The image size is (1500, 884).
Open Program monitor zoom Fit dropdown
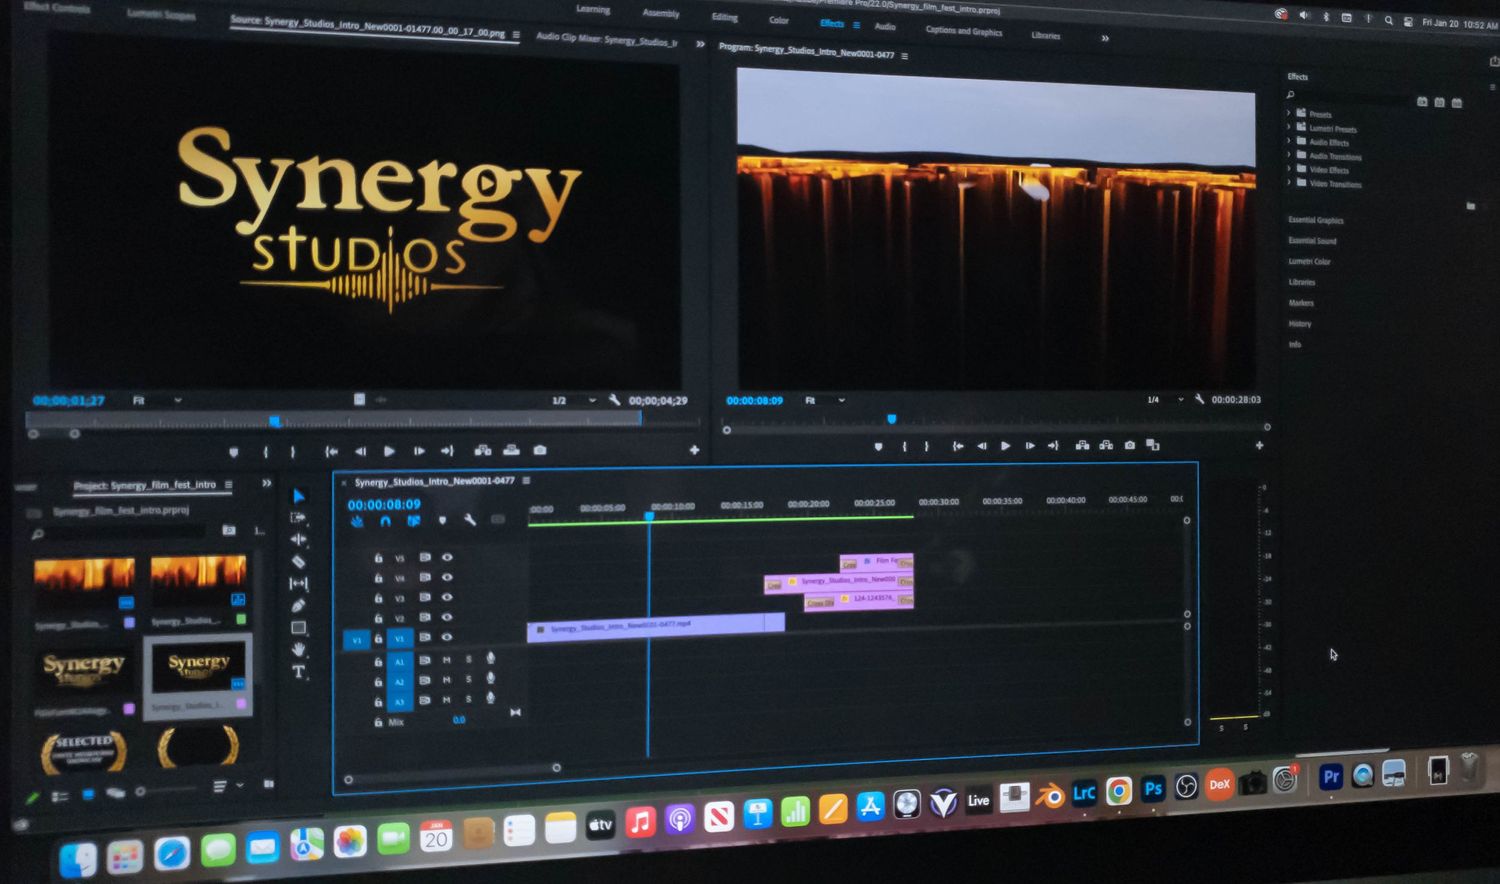tap(825, 400)
